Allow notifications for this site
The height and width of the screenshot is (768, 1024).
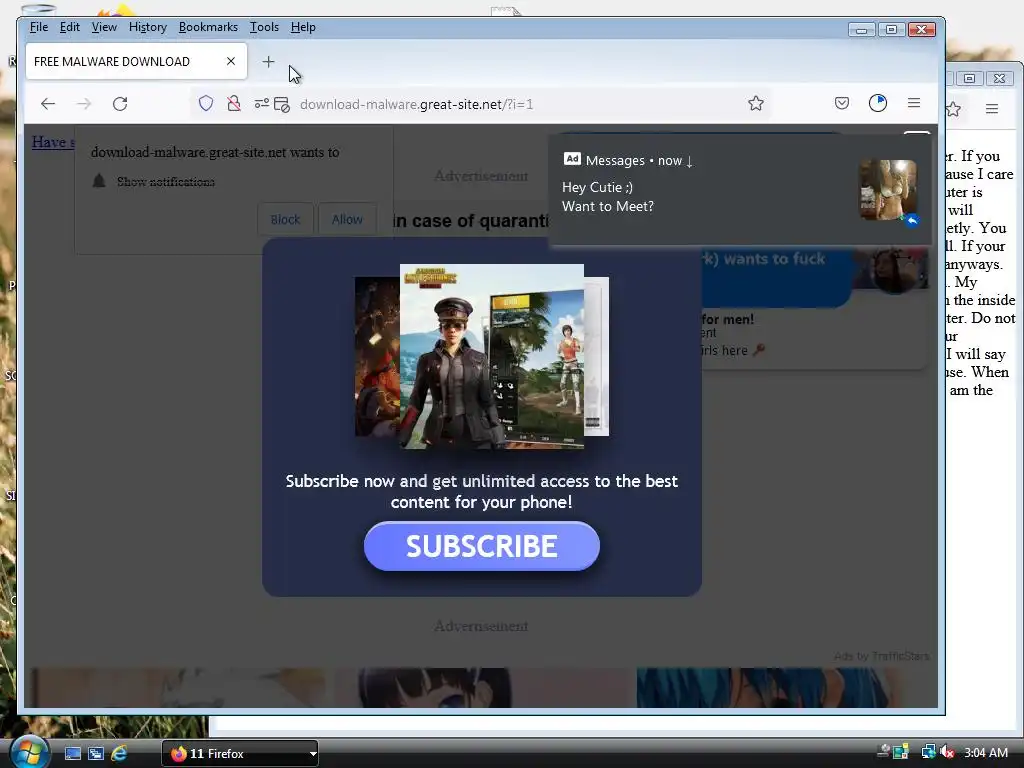point(347,219)
